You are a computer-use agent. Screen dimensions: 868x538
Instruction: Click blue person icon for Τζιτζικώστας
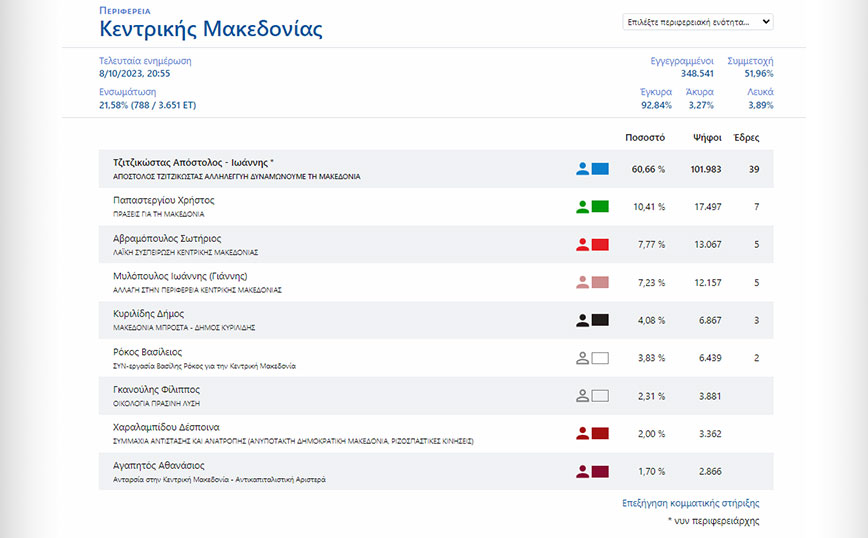(x=582, y=169)
